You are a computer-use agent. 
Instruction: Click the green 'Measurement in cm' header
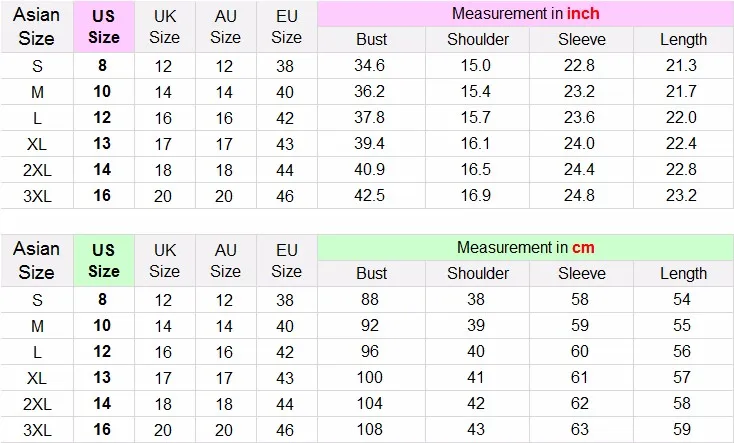click(525, 247)
